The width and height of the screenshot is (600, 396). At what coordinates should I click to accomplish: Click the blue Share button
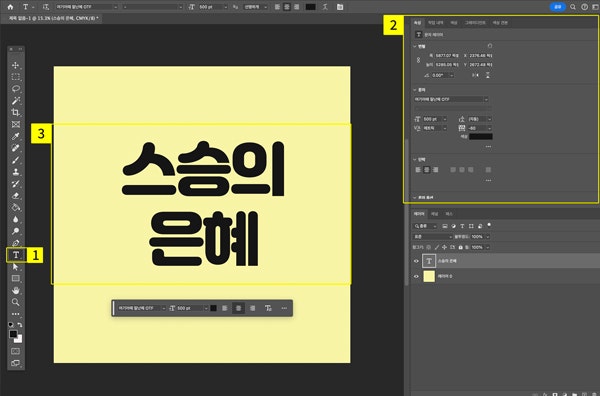click(x=558, y=7)
